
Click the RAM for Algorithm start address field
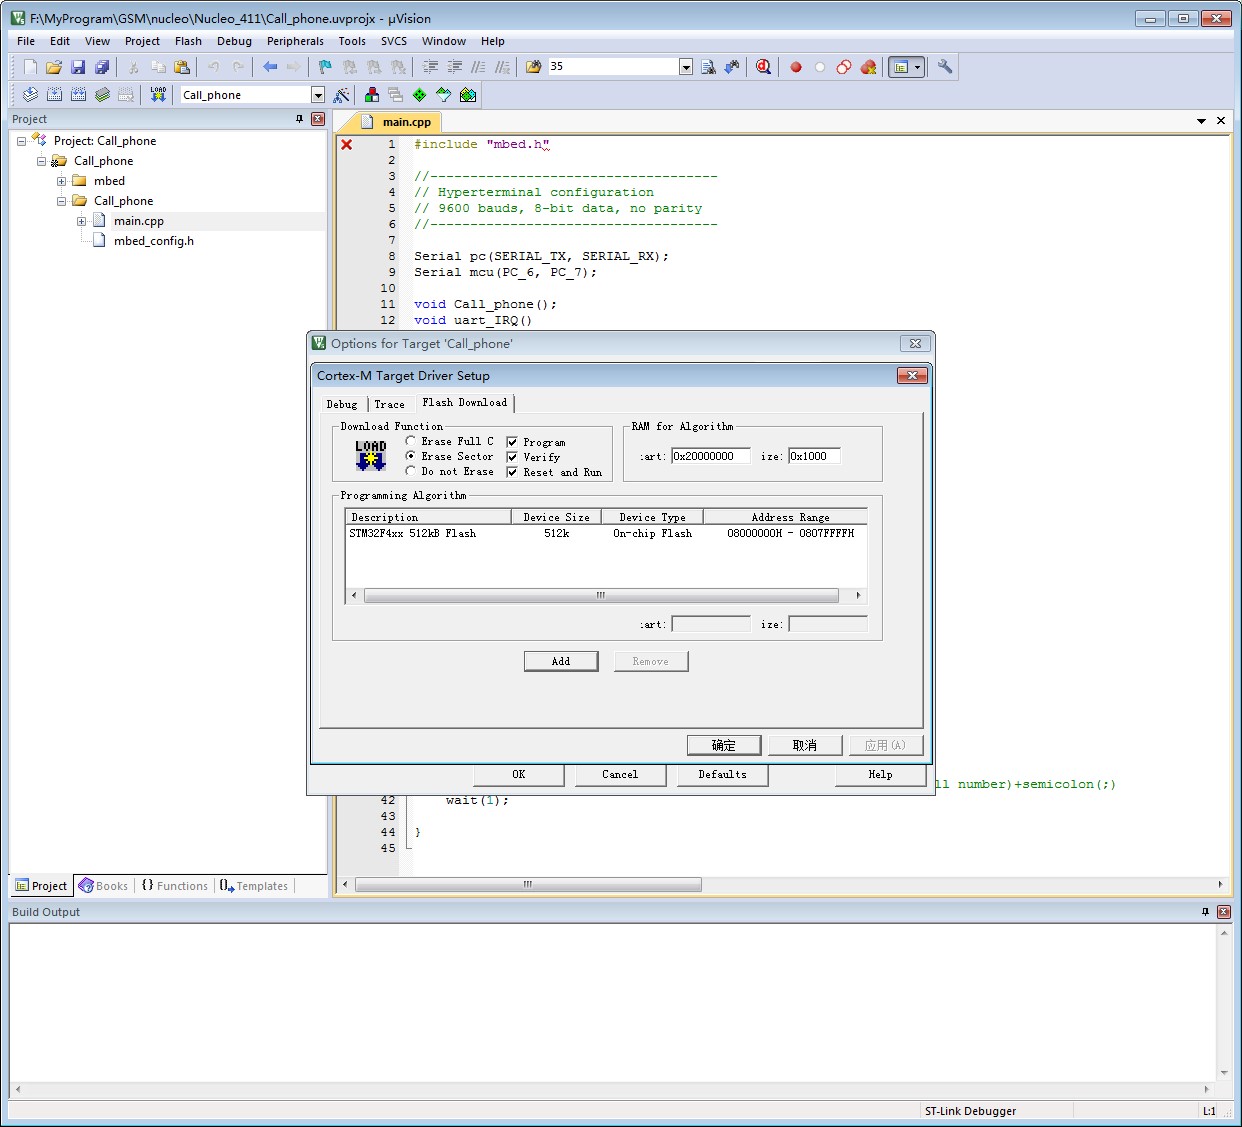tap(710, 456)
